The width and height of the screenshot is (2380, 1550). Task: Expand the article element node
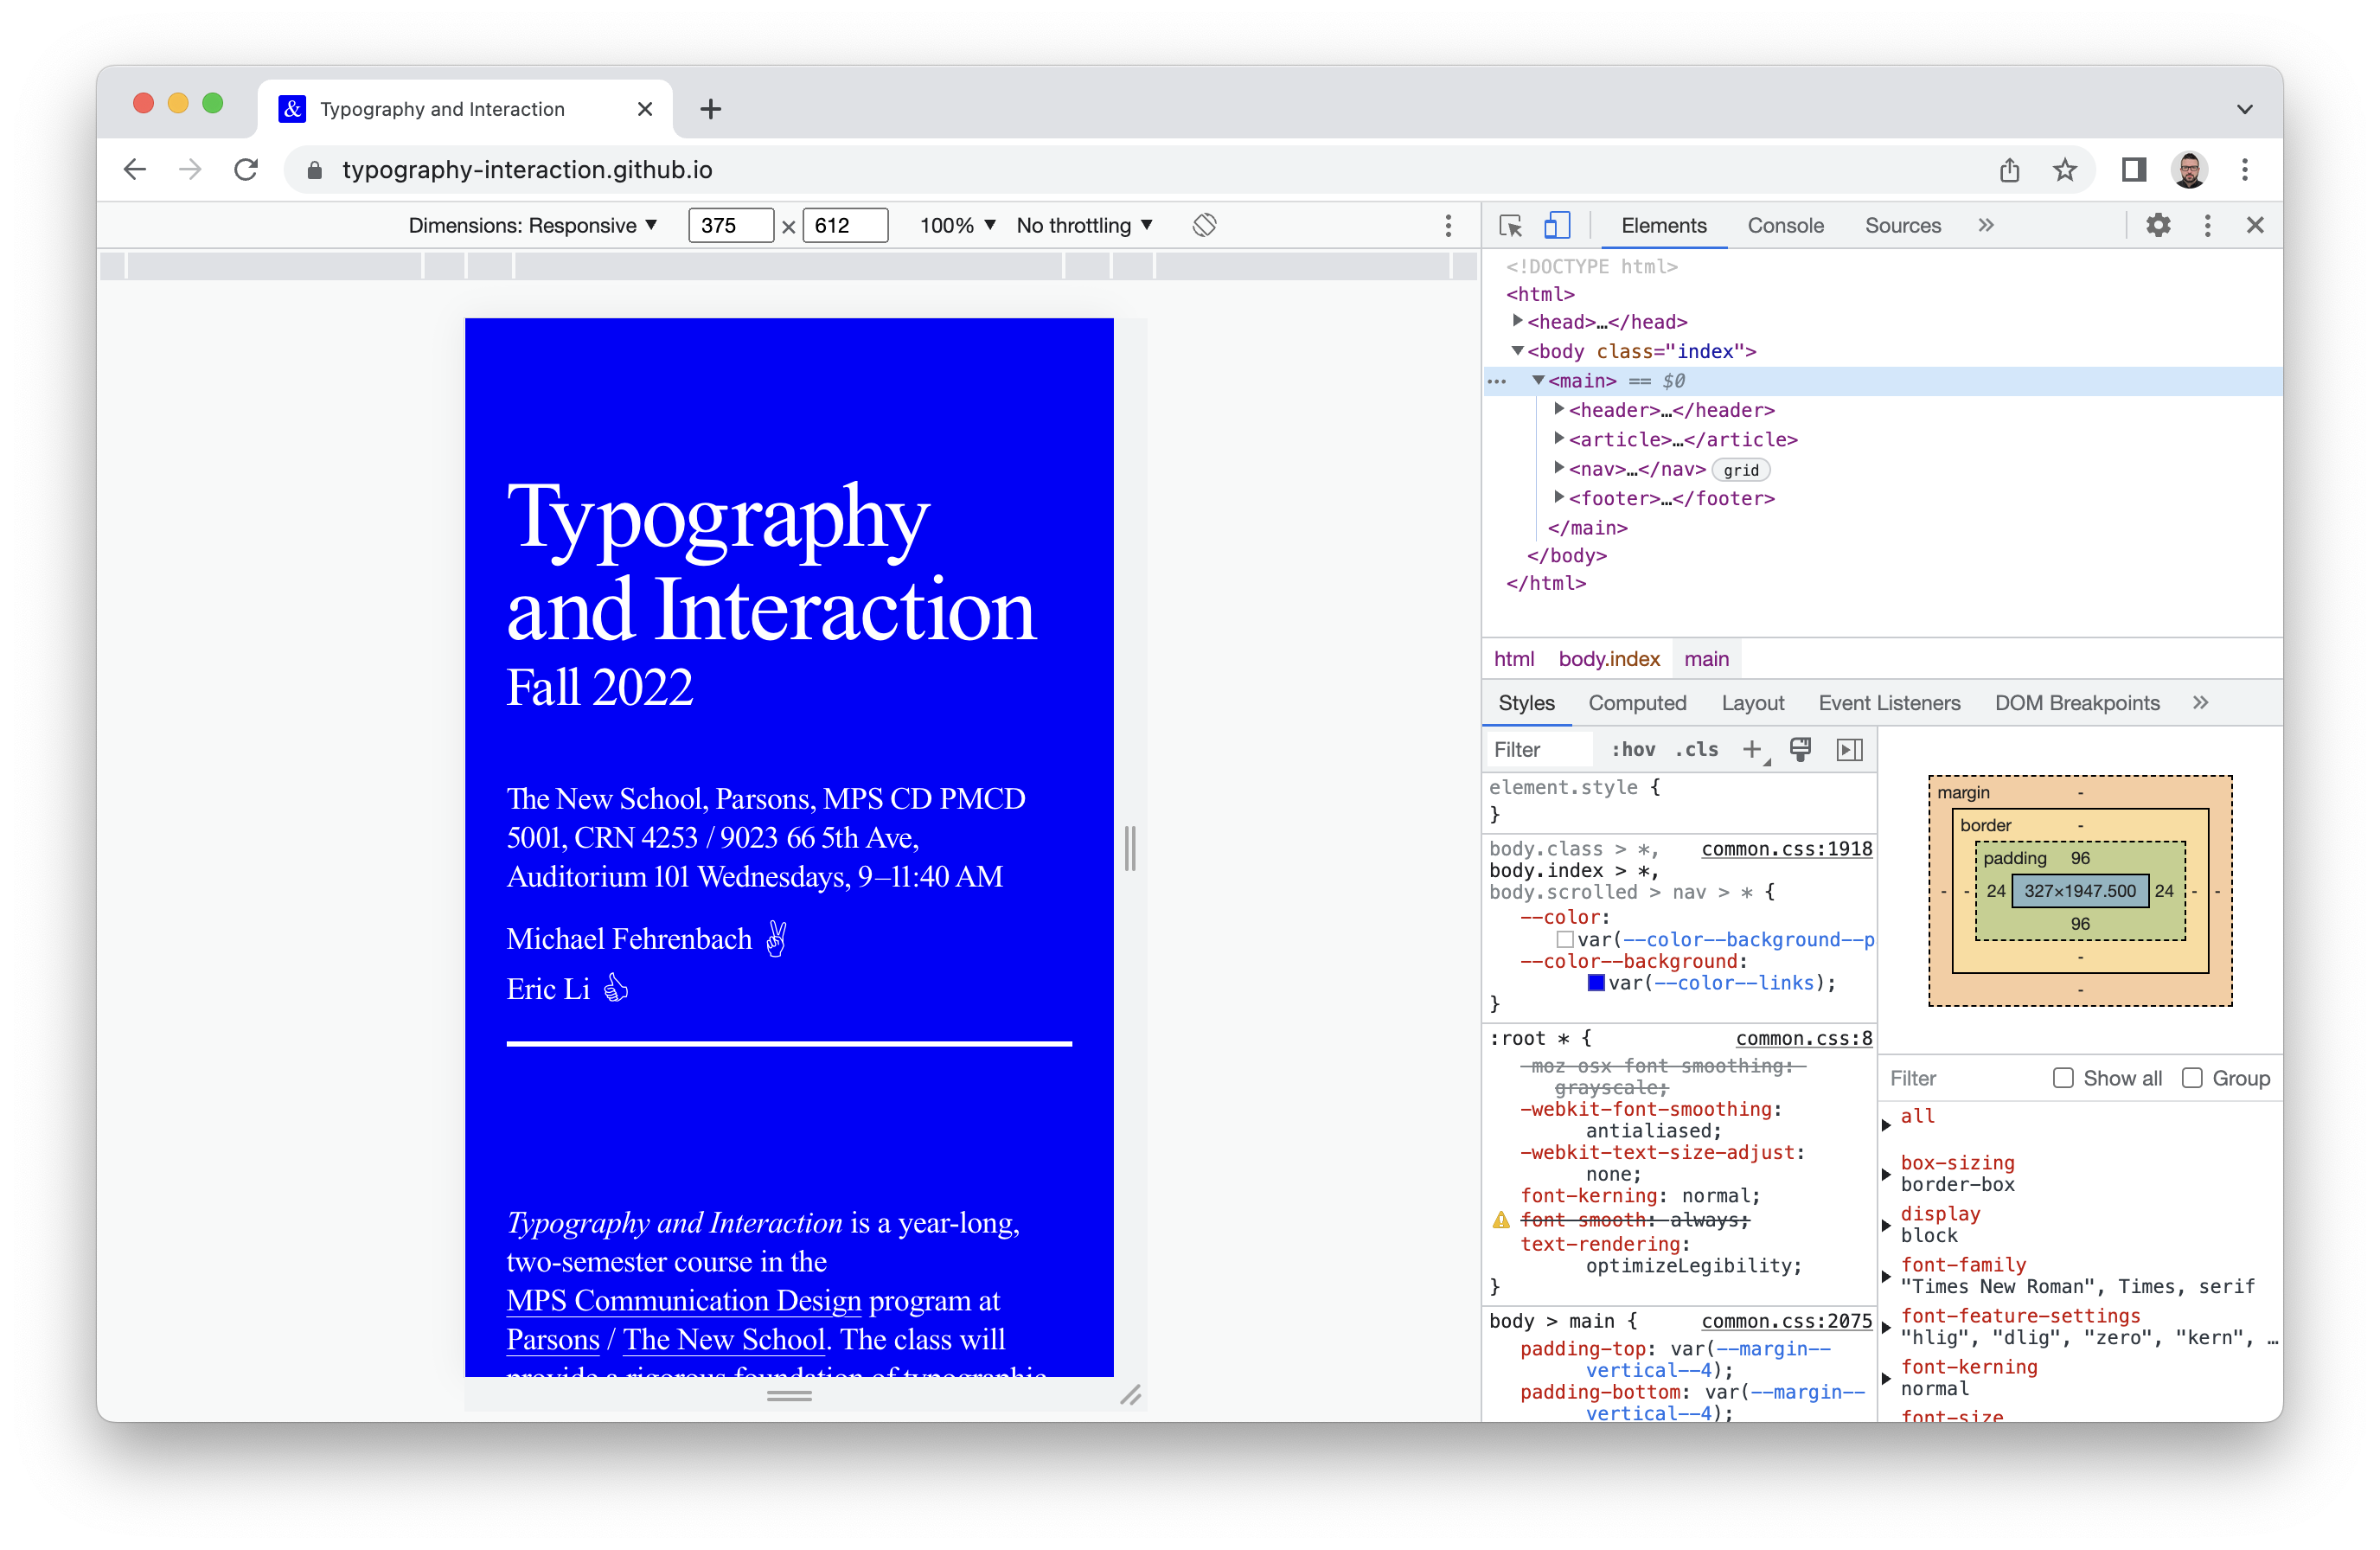coord(1559,438)
